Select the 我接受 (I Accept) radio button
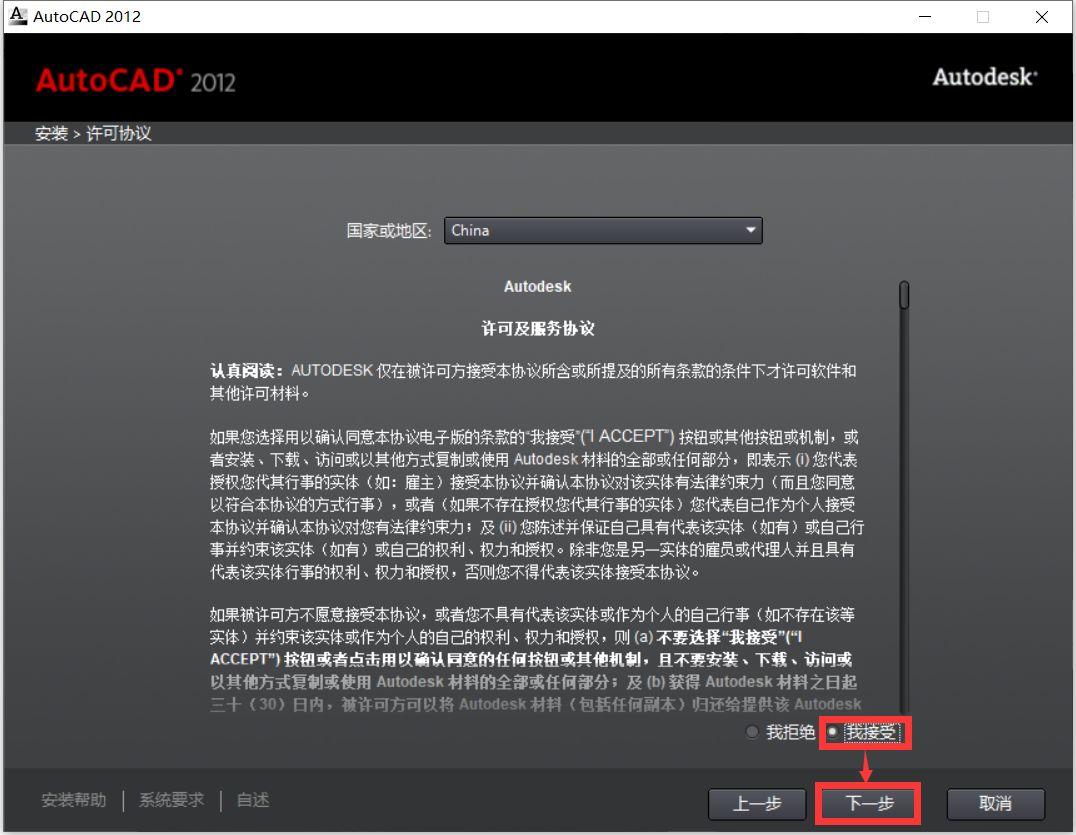The image size is (1076, 835). [833, 732]
